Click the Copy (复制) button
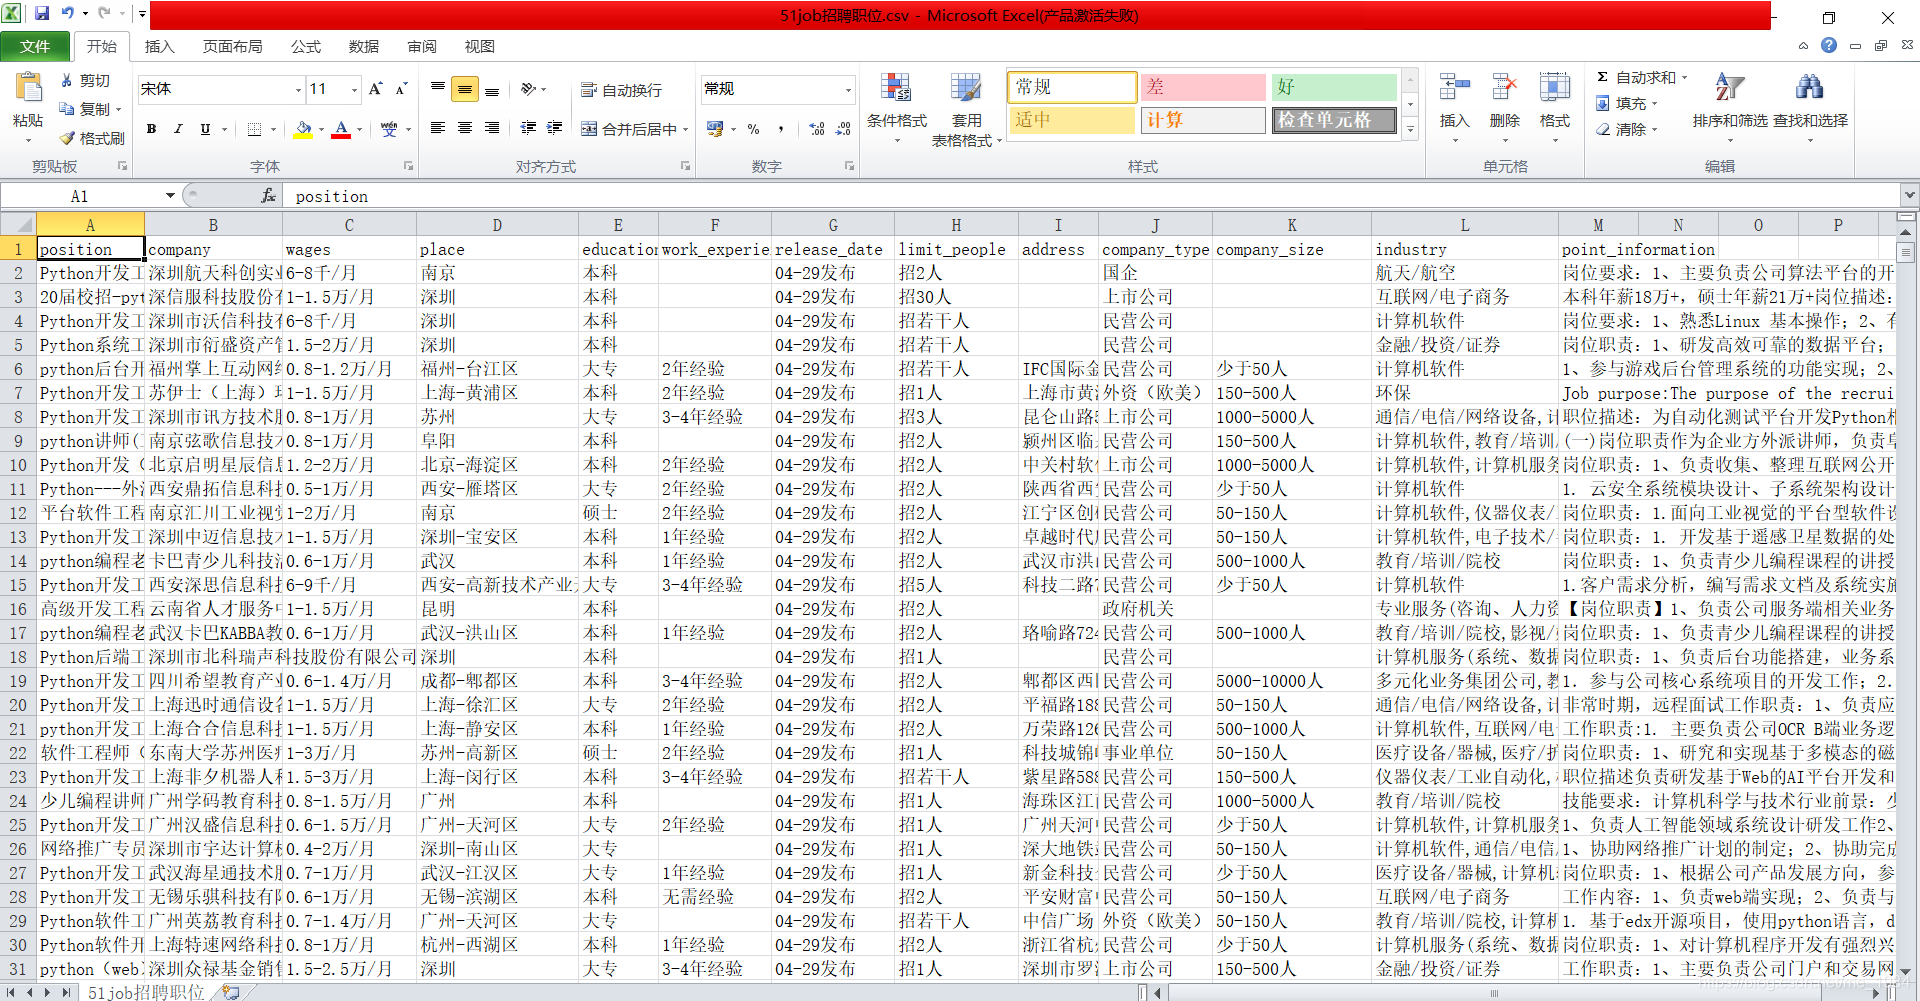 (x=87, y=109)
